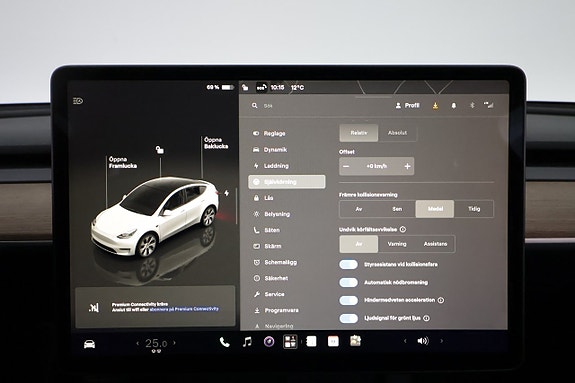Lower cabin temperature with left arrow
Viewport: 575px width, 383px height.
(x=138, y=343)
